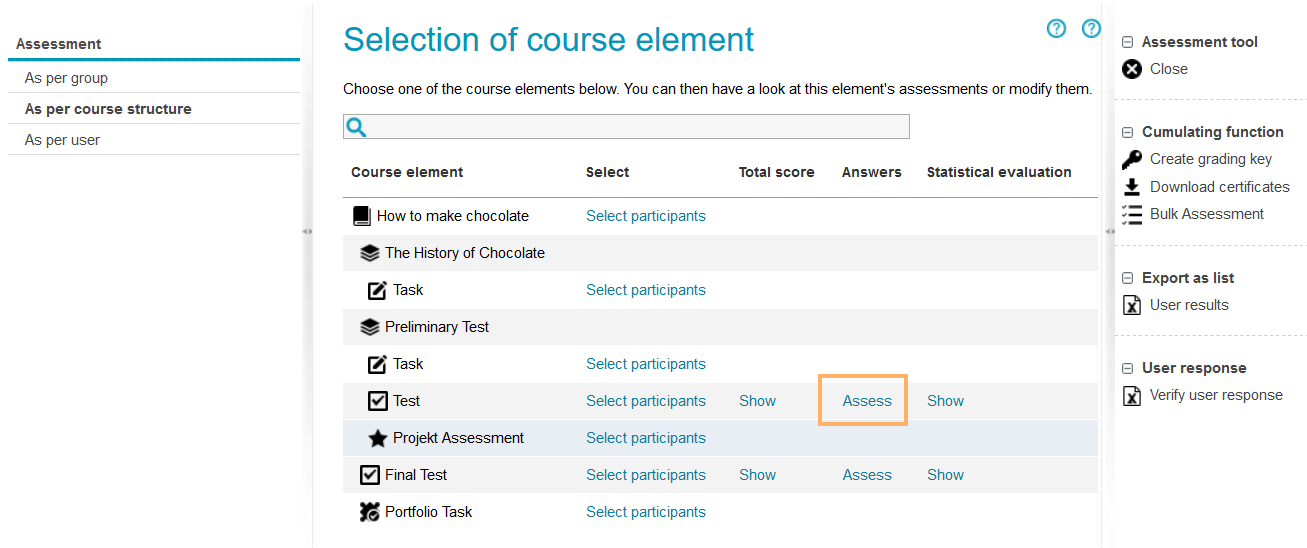Click Assess link in the Test row
Viewport: 1307px width, 548px height.
pyautogui.click(x=866, y=401)
